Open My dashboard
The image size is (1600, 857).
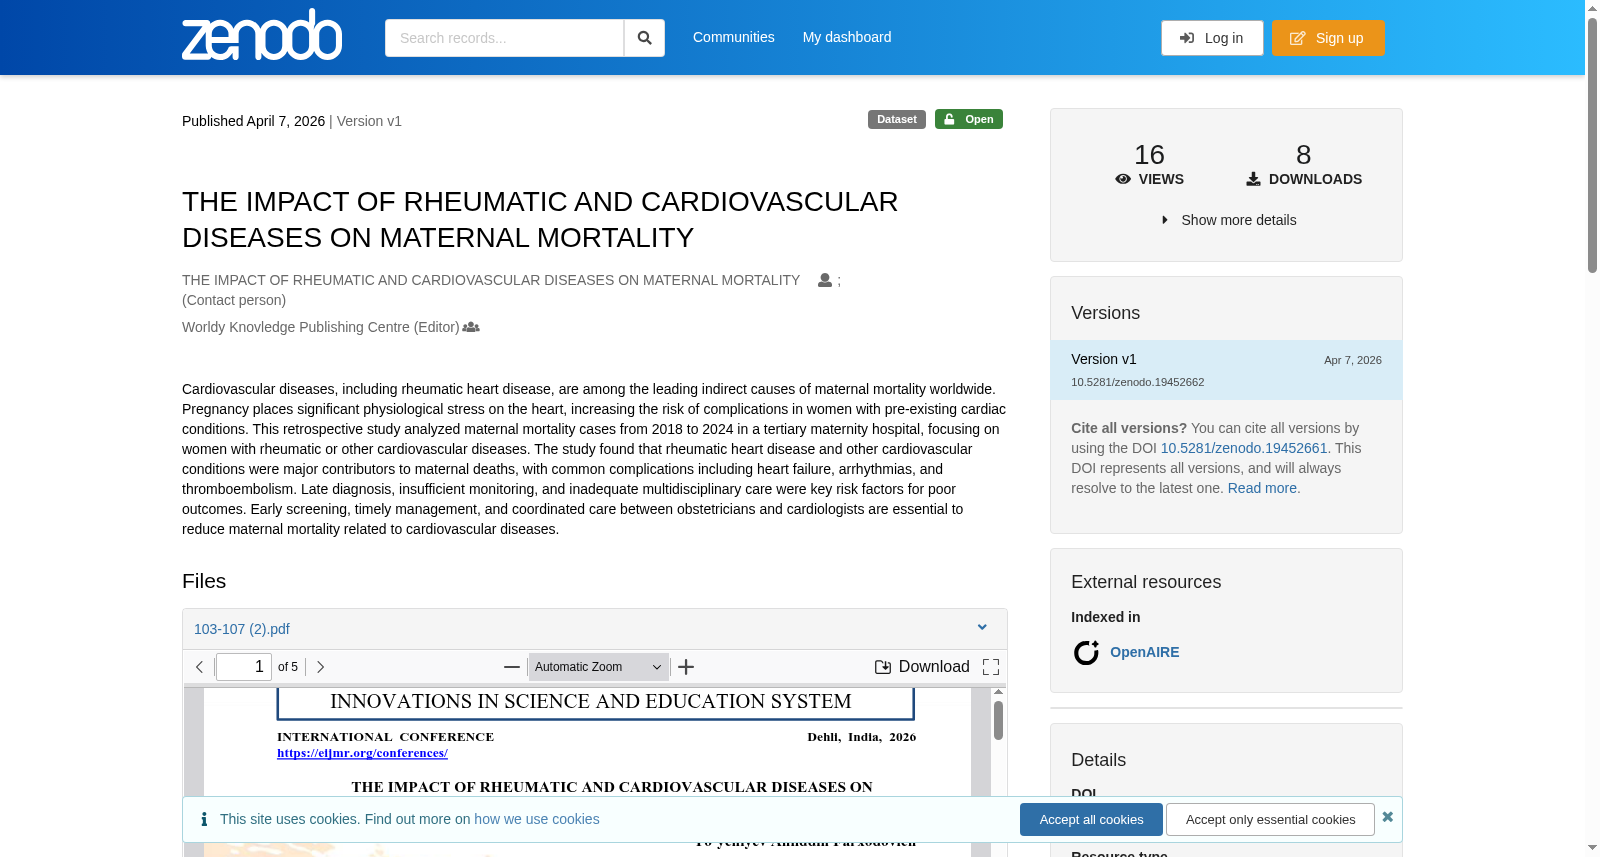(x=847, y=37)
